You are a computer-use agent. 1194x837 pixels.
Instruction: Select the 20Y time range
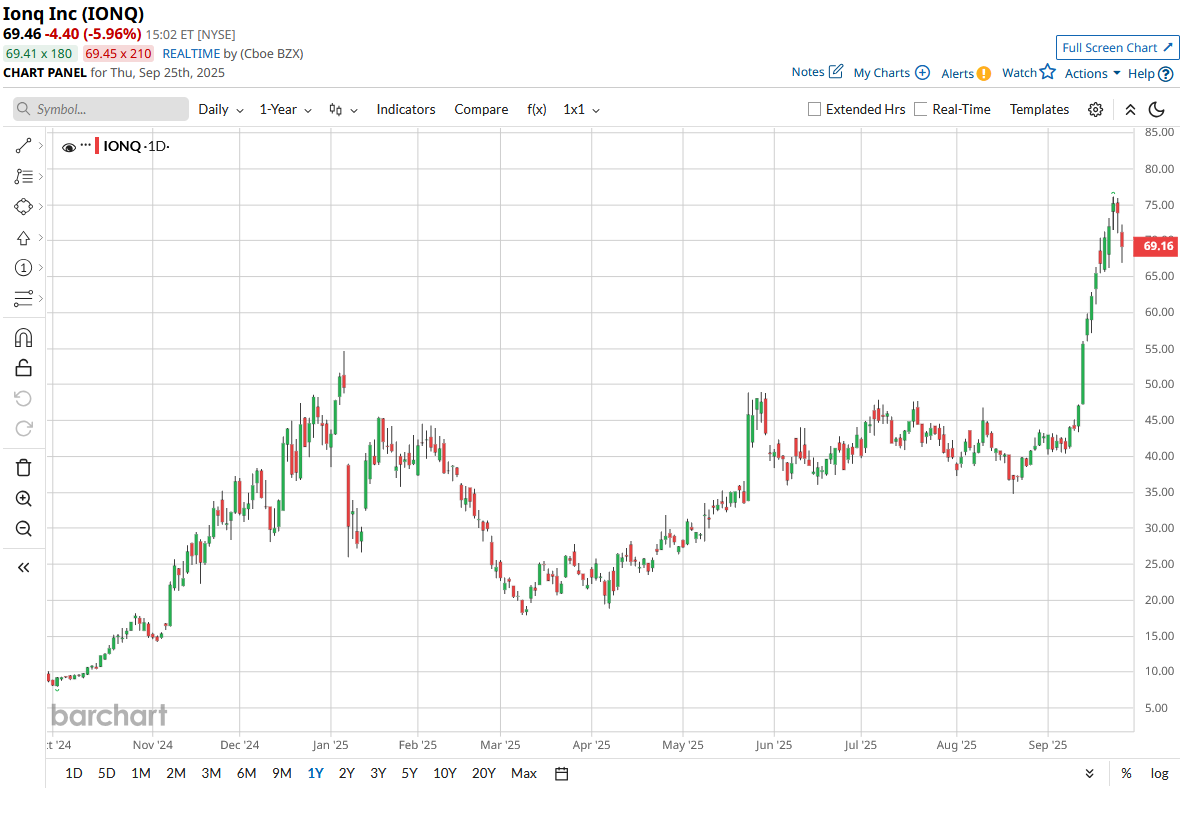tap(484, 774)
